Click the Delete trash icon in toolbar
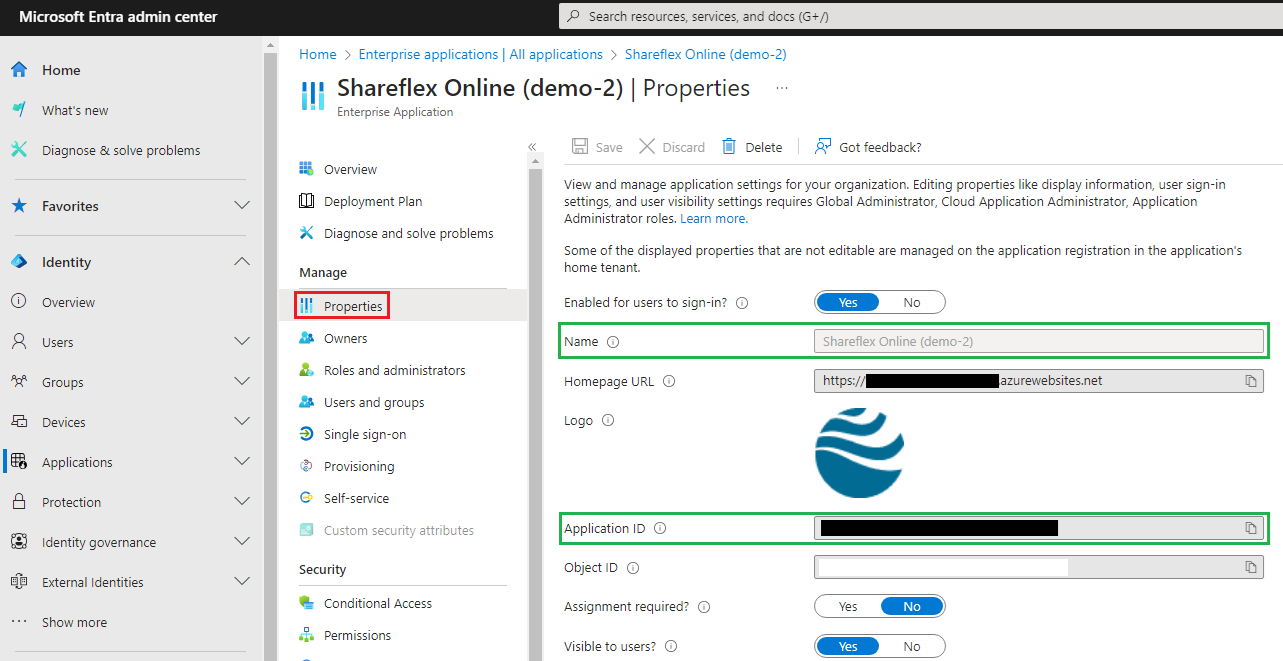 pyautogui.click(x=729, y=147)
